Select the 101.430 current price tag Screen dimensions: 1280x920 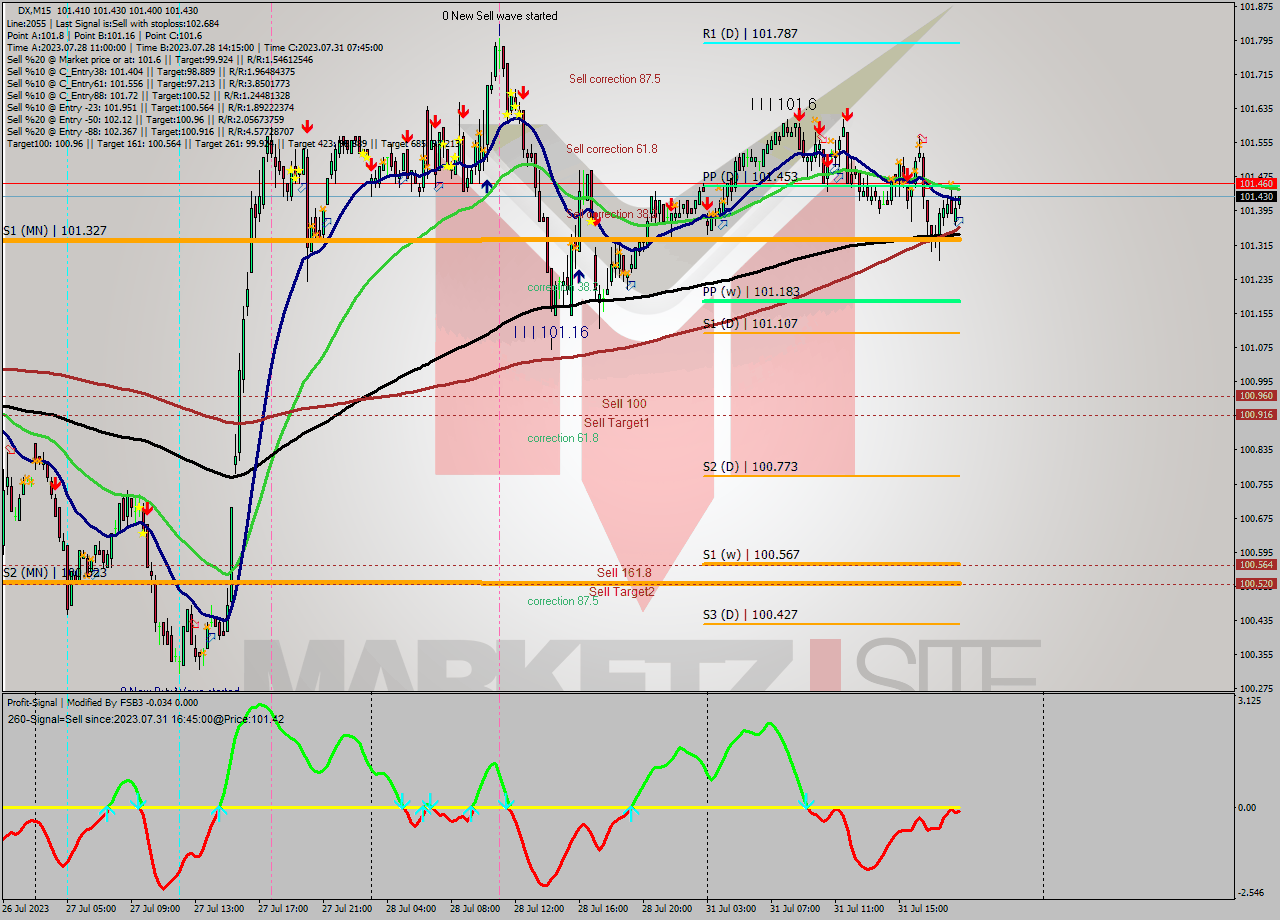(1256, 197)
